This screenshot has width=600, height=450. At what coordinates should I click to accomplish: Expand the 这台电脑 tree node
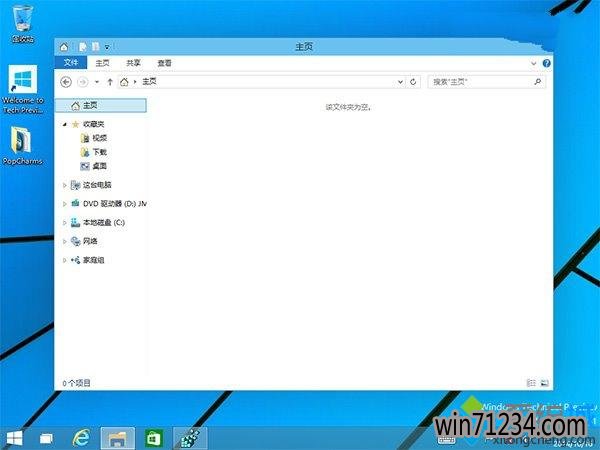click(64, 185)
